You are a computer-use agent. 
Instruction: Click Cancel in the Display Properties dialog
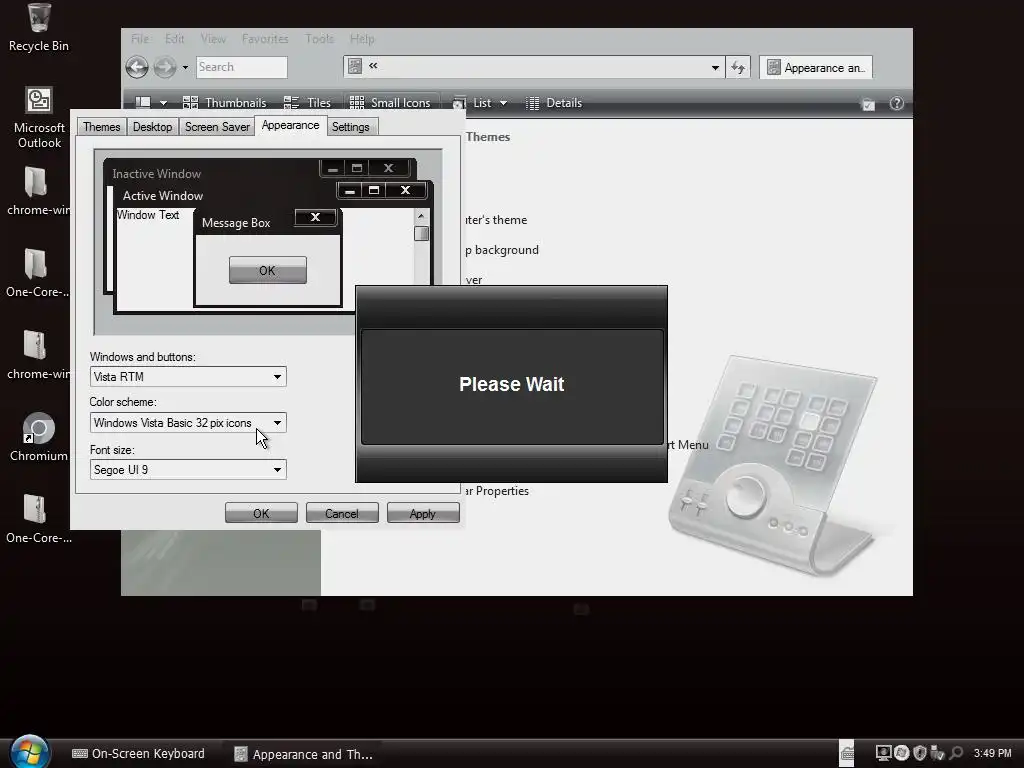342,513
